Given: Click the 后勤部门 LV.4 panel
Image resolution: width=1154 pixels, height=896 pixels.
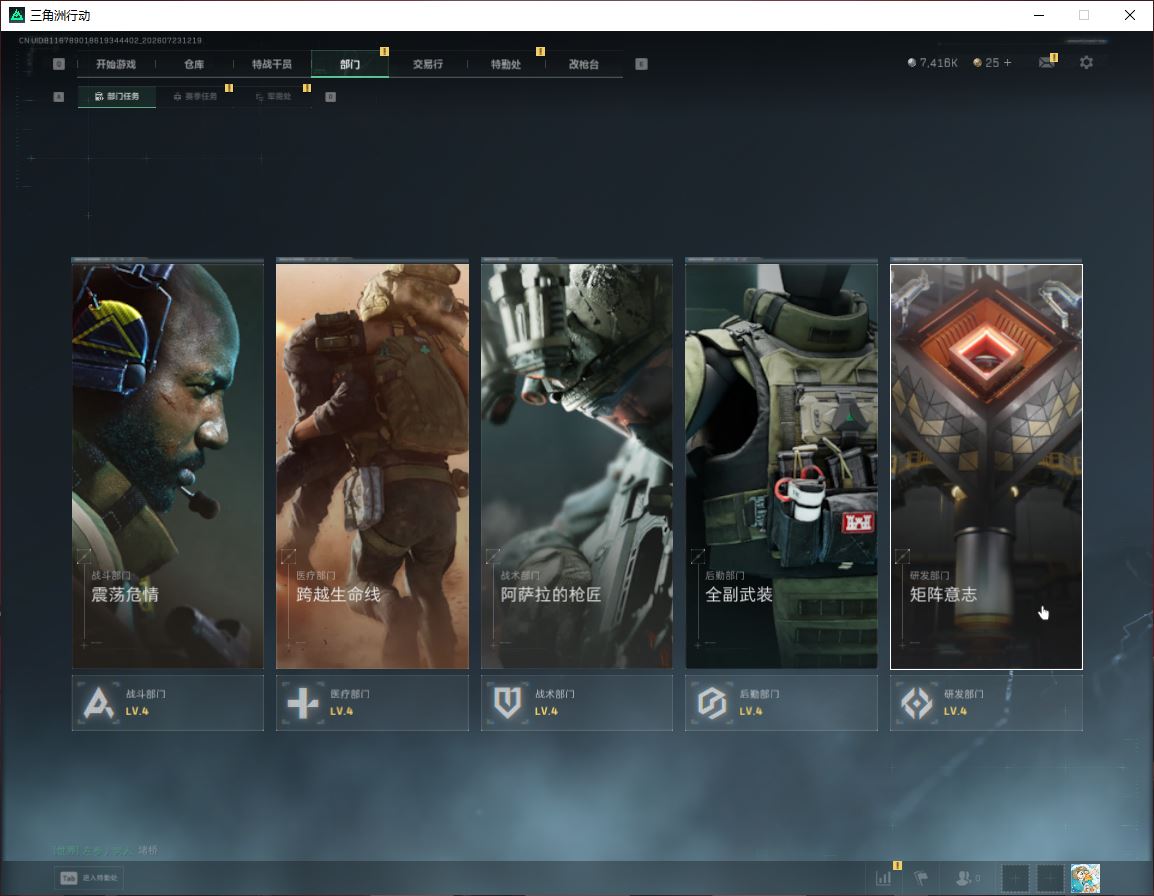Looking at the screenshot, I should tap(782, 703).
